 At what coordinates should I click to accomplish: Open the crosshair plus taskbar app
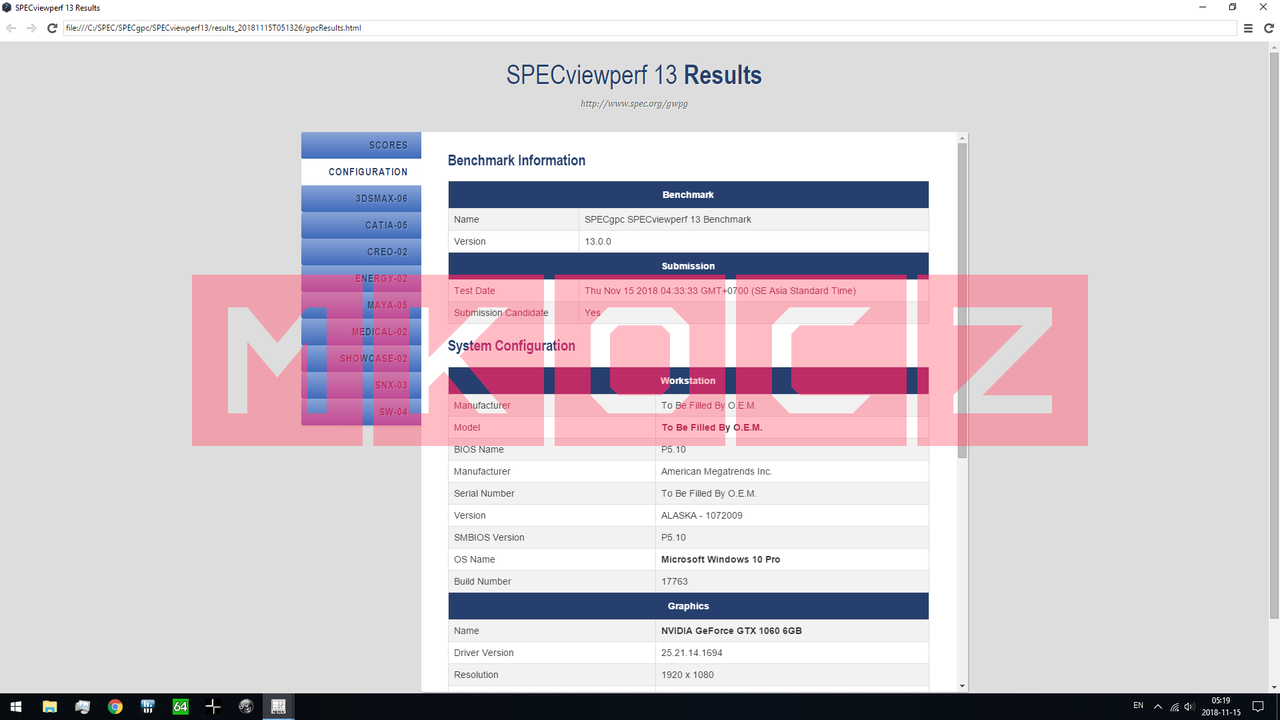tap(213, 706)
